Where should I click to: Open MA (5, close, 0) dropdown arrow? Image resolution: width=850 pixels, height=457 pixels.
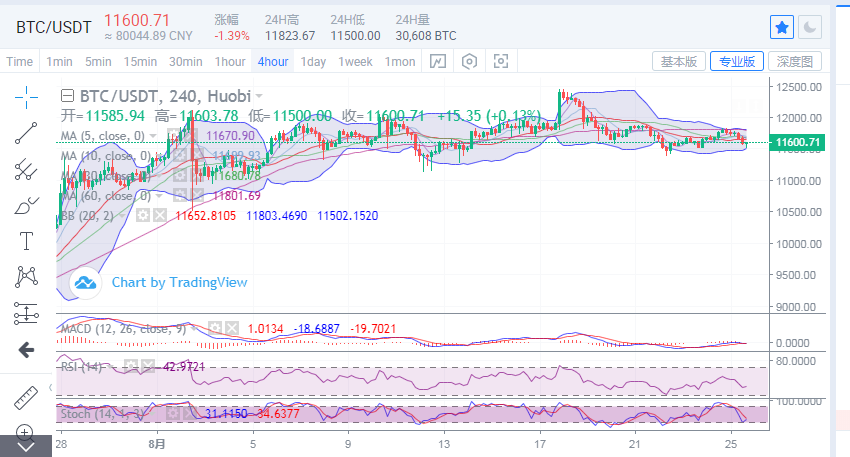coord(153,136)
